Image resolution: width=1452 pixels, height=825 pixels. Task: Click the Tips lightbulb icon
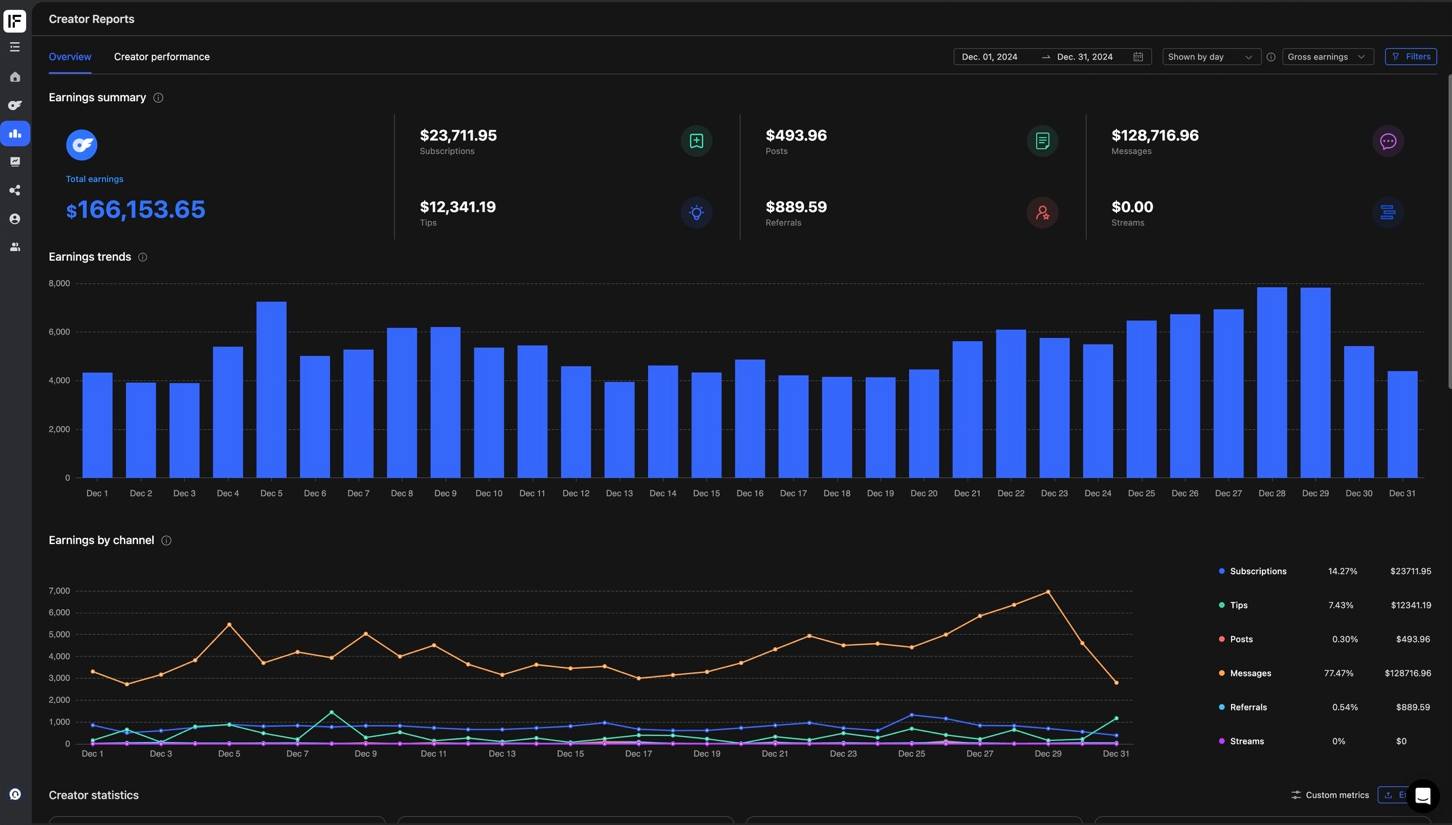coord(696,213)
